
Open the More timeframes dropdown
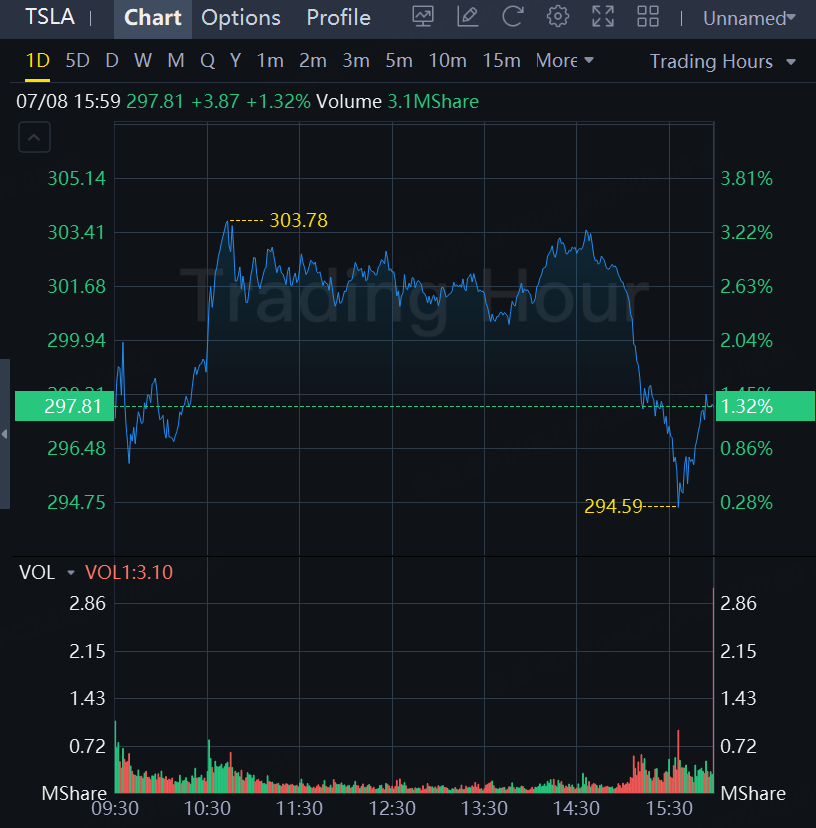click(565, 61)
